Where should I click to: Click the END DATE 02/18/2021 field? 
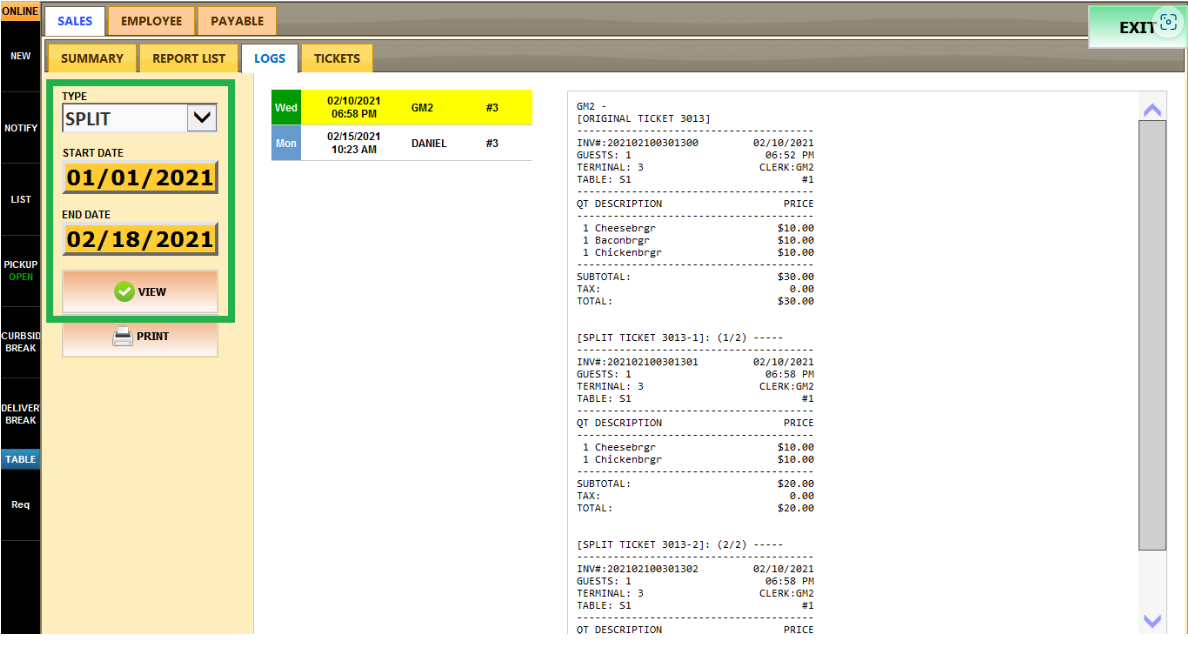140,239
